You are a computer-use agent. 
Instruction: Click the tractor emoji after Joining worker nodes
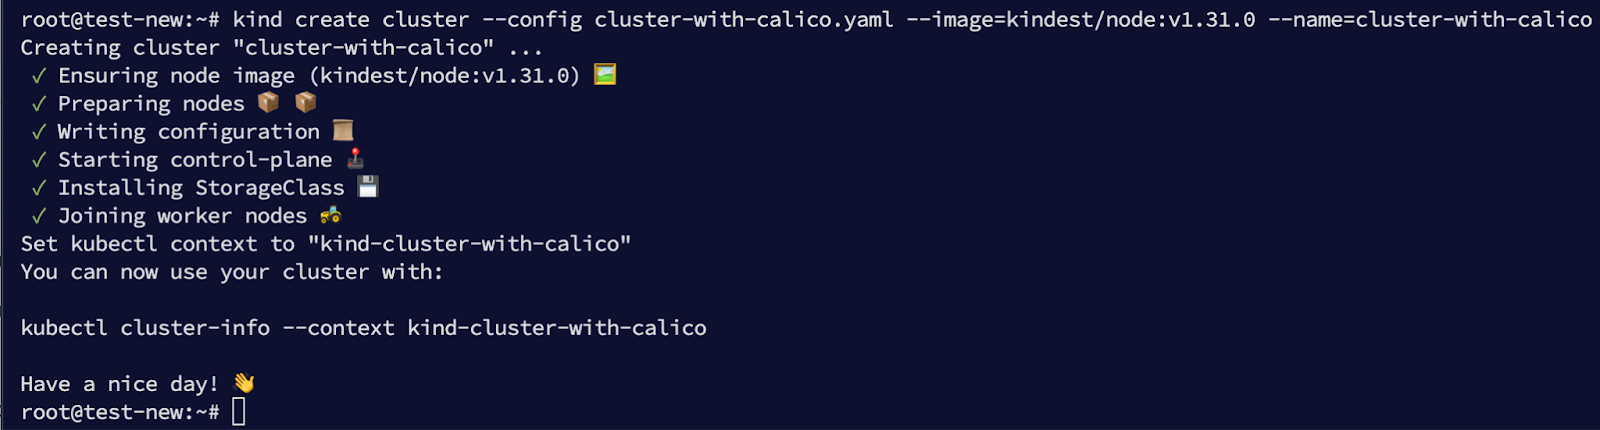tap(330, 214)
